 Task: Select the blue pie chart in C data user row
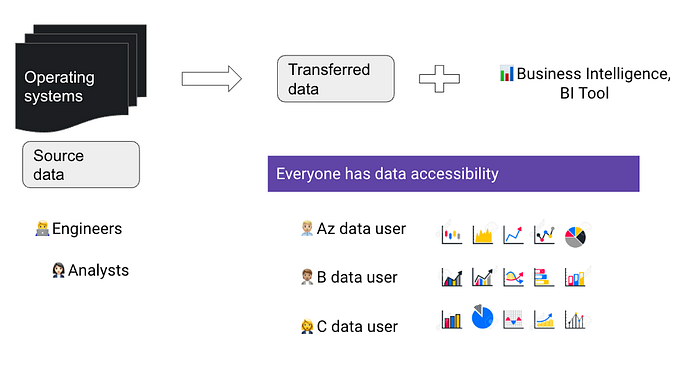pos(482,317)
